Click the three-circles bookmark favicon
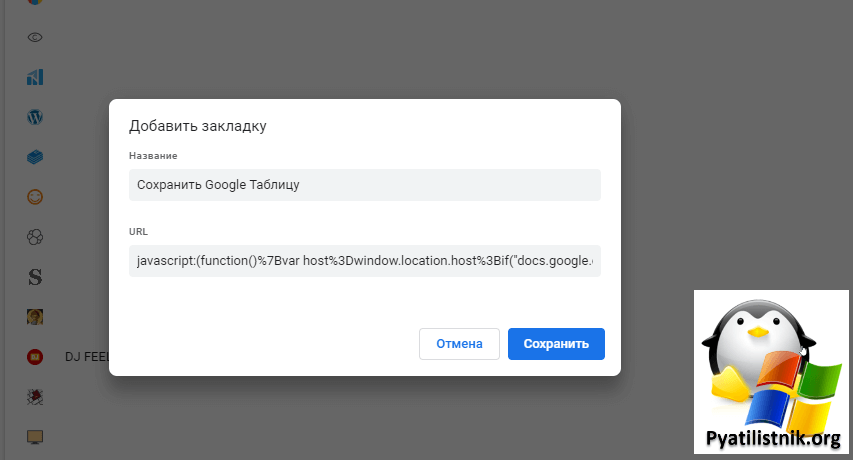This screenshot has width=853, height=460. 35,237
